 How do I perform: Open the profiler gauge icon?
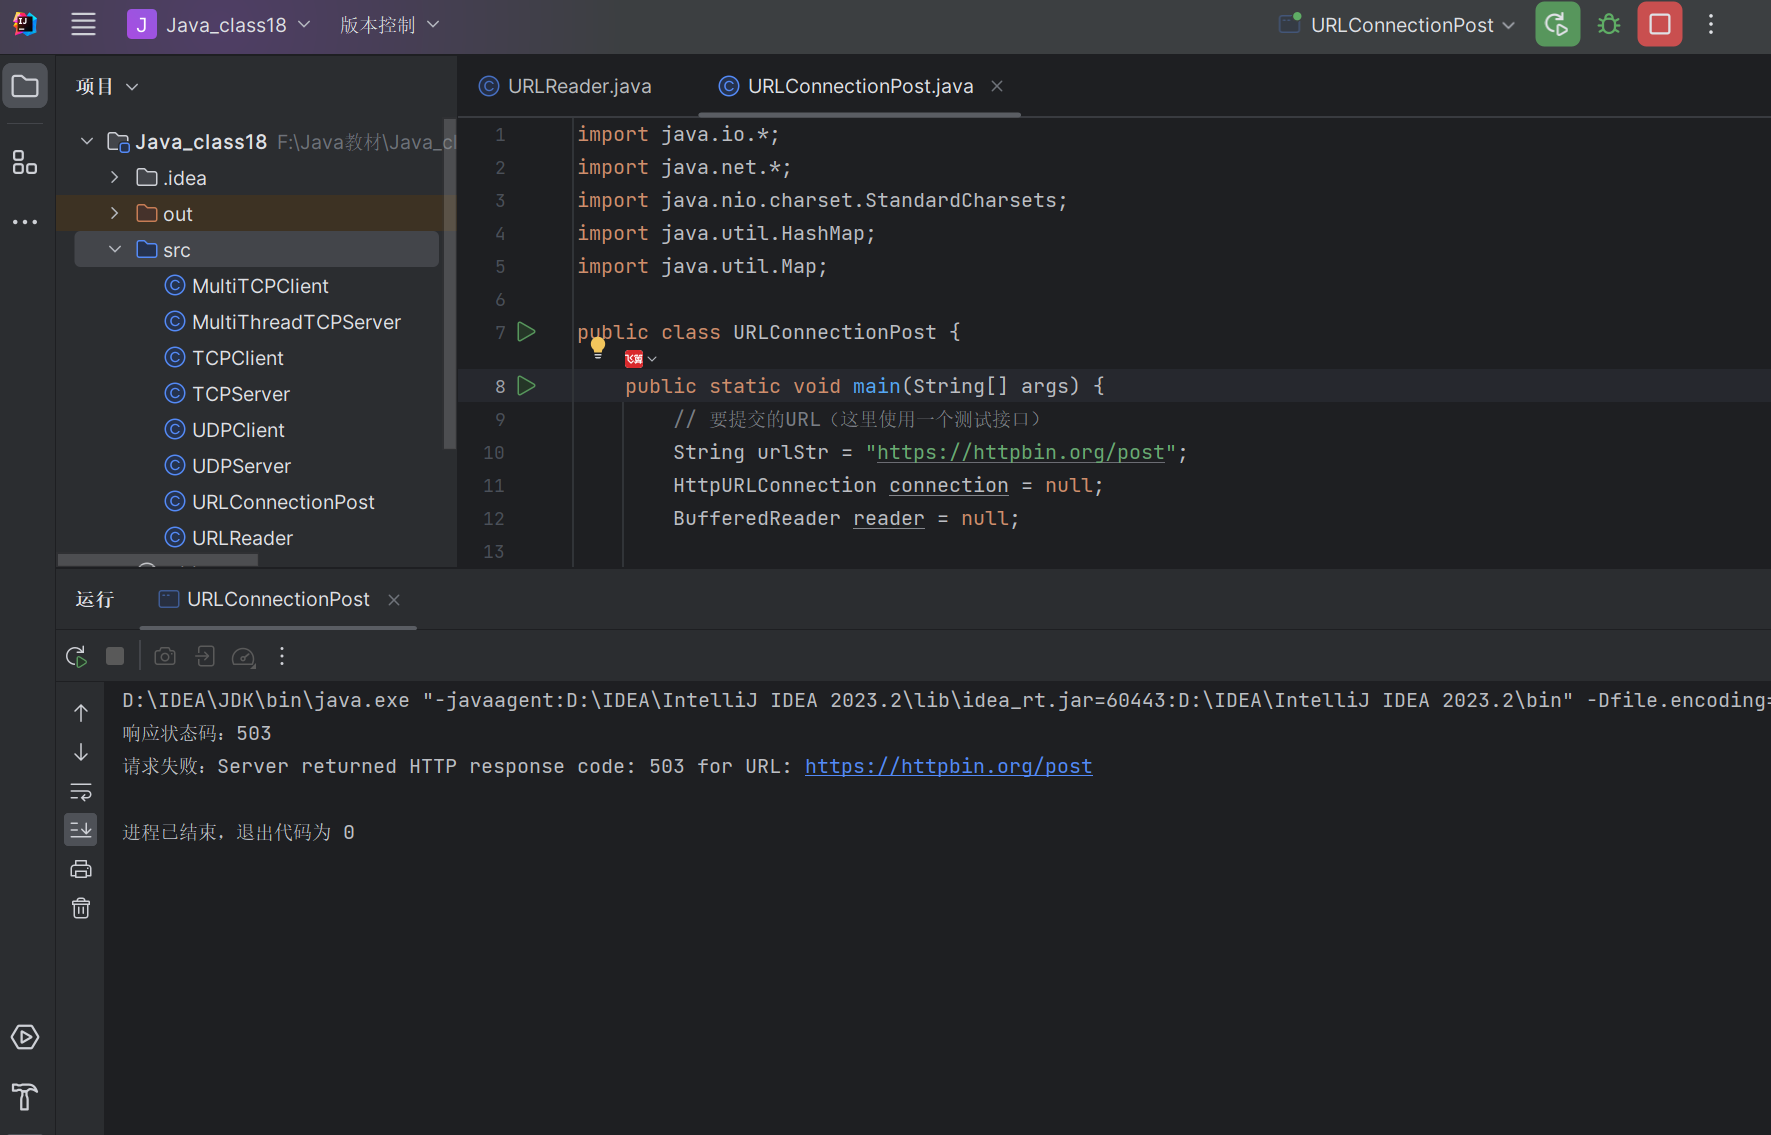(243, 656)
